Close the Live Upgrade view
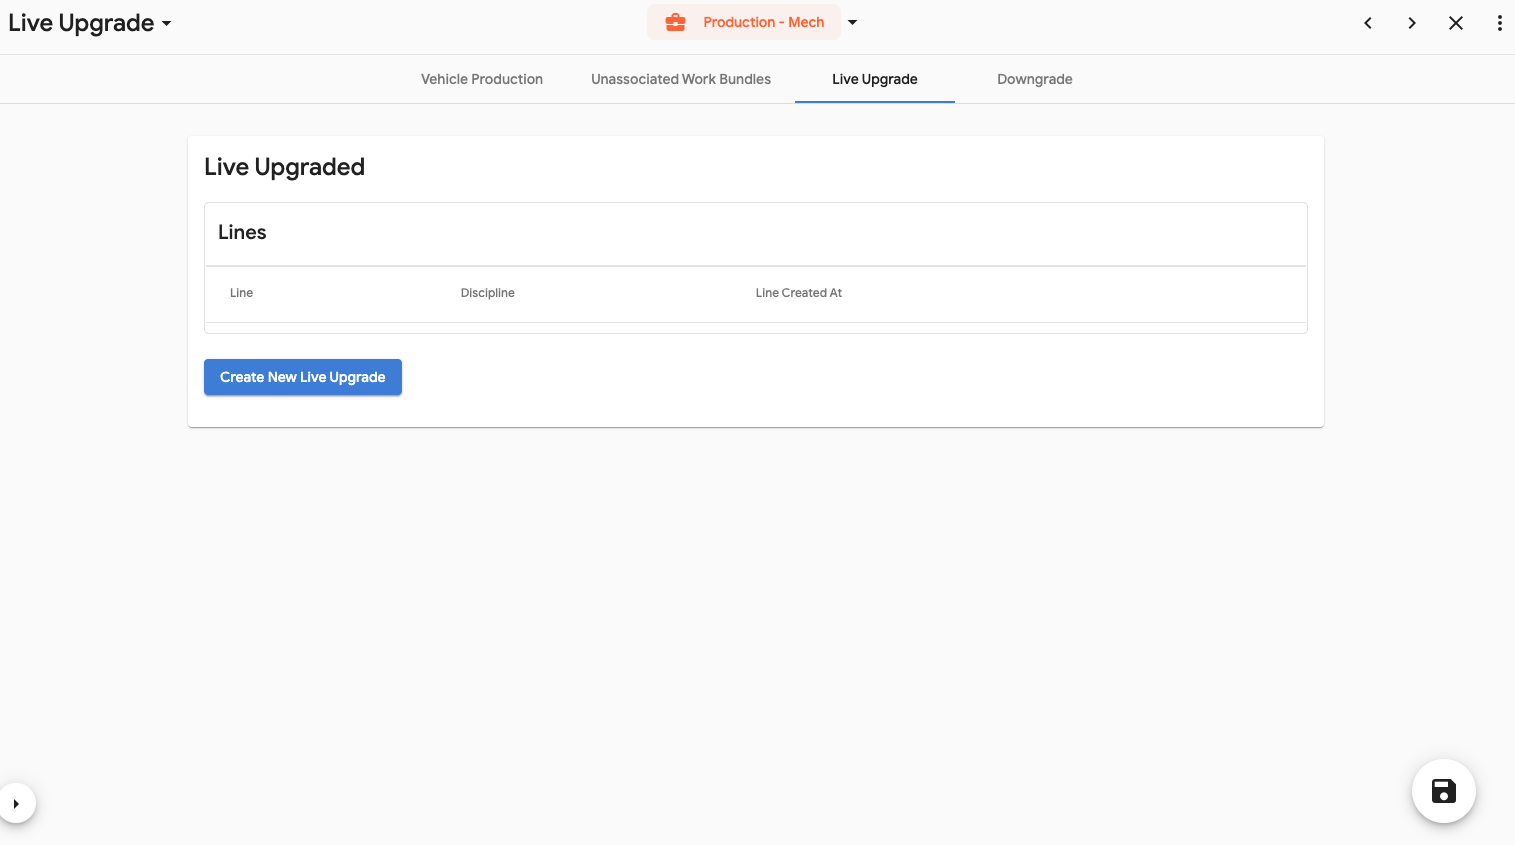 click(1456, 23)
